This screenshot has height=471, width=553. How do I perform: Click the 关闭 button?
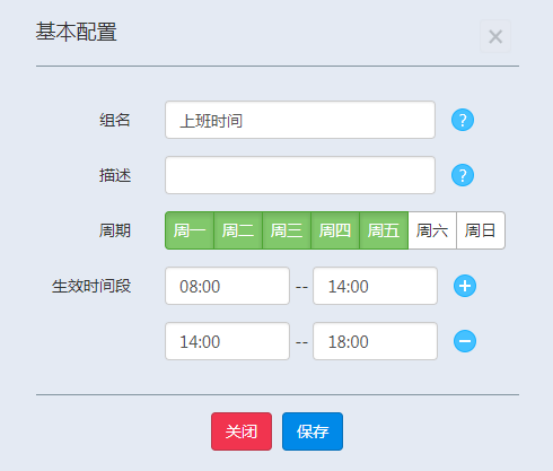pyautogui.click(x=242, y=431)
